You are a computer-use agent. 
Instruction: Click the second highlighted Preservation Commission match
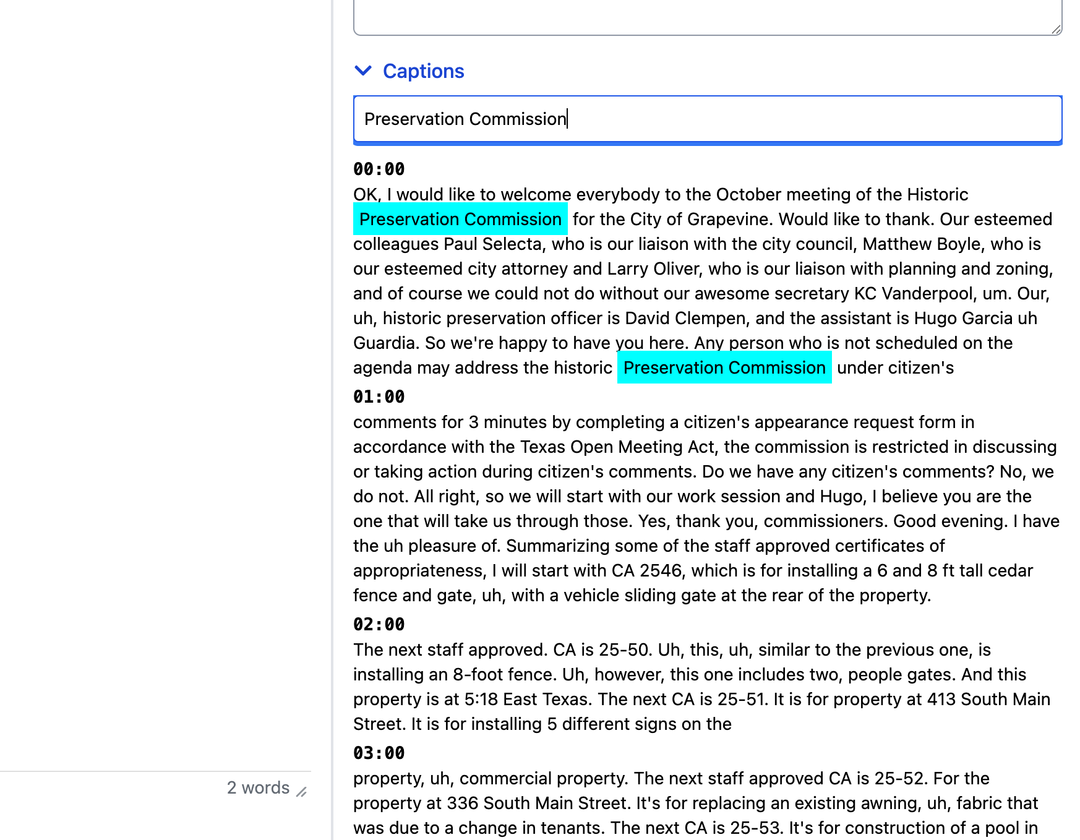click(x=724, y=368)
